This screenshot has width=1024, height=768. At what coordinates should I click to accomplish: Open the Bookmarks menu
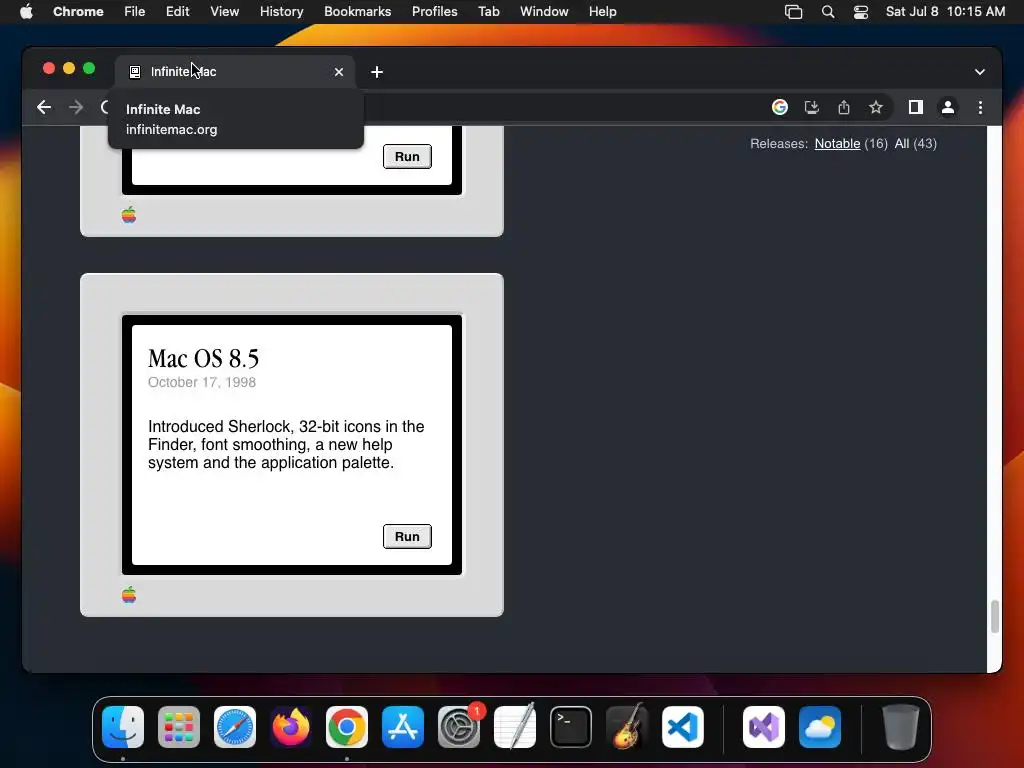point(358,12)
